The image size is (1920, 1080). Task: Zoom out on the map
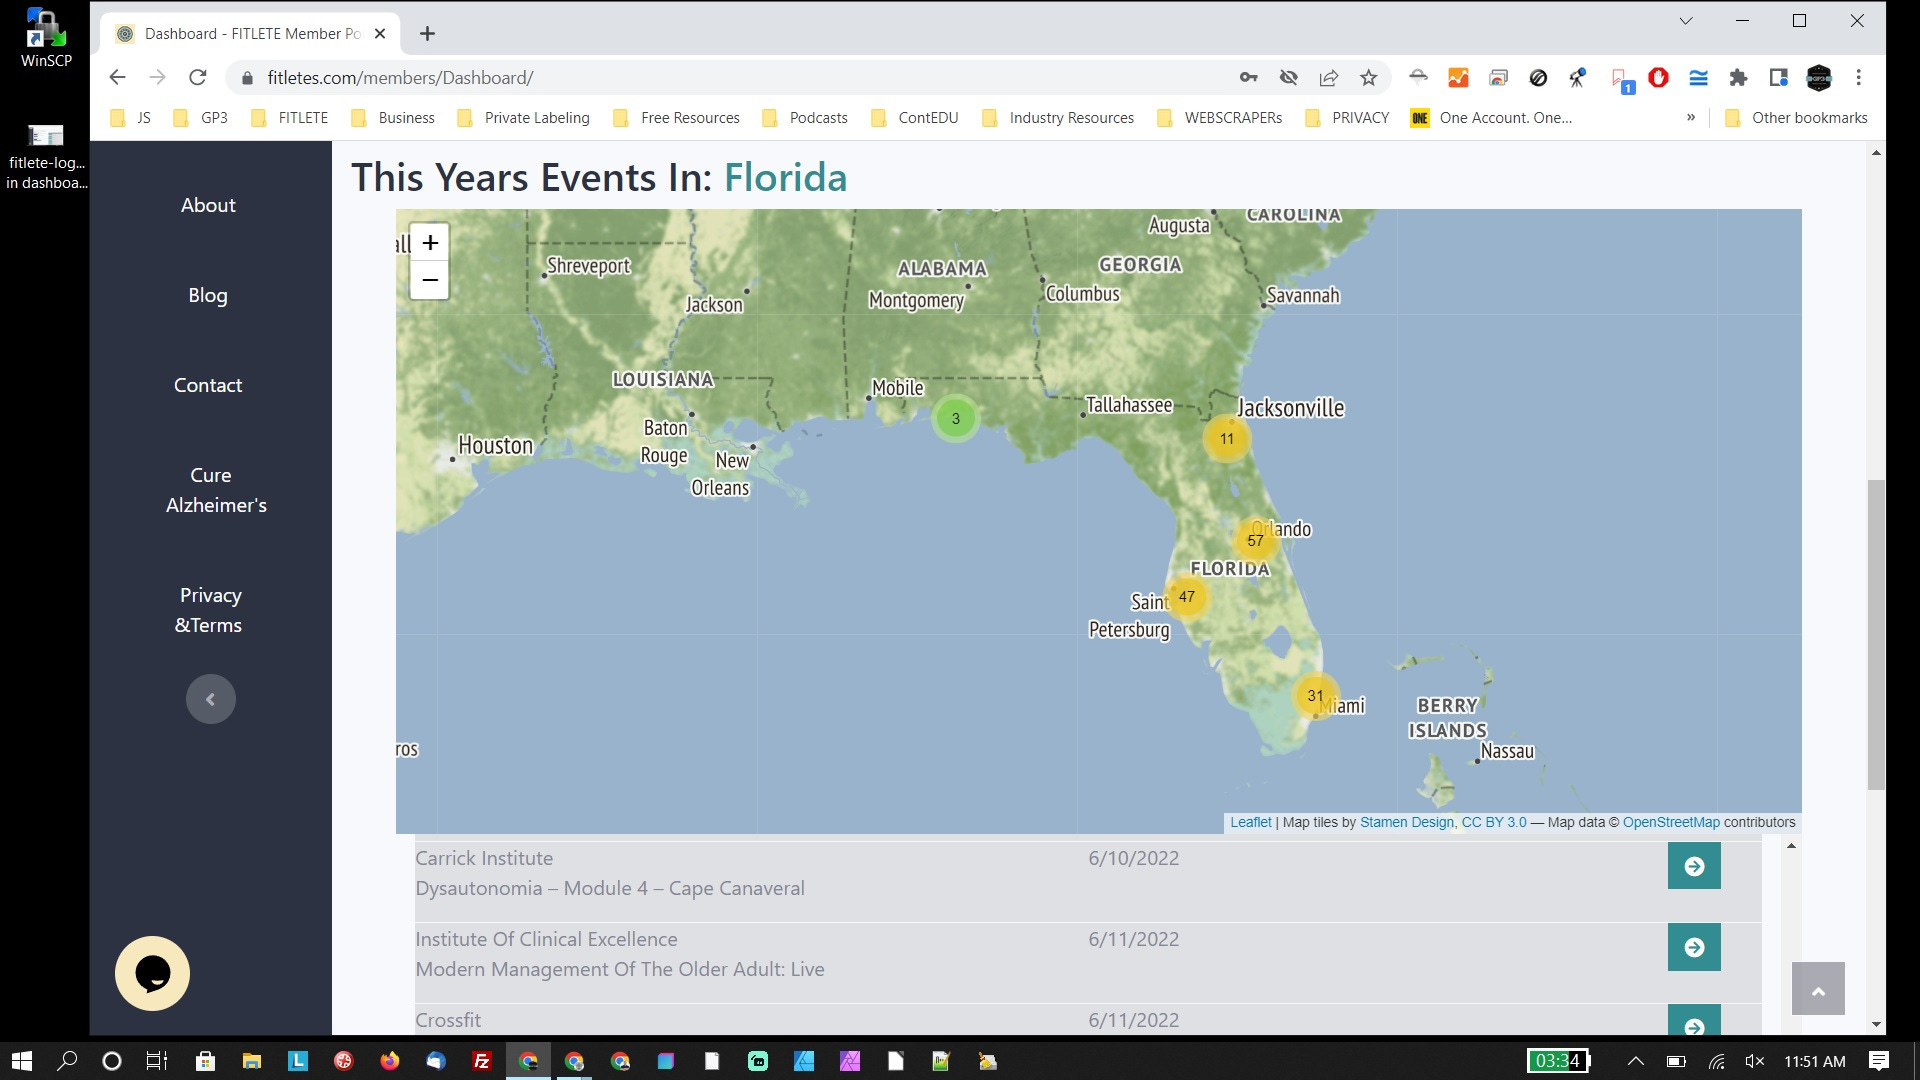pos(429,280)
